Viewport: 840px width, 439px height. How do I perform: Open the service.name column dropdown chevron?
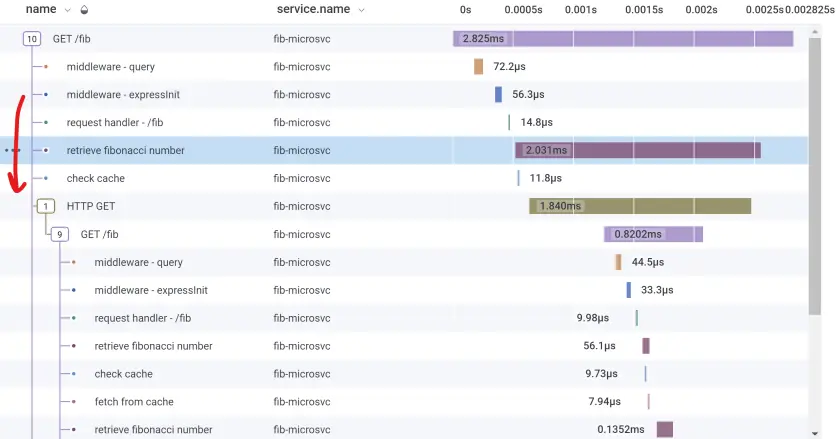[361, 10]
